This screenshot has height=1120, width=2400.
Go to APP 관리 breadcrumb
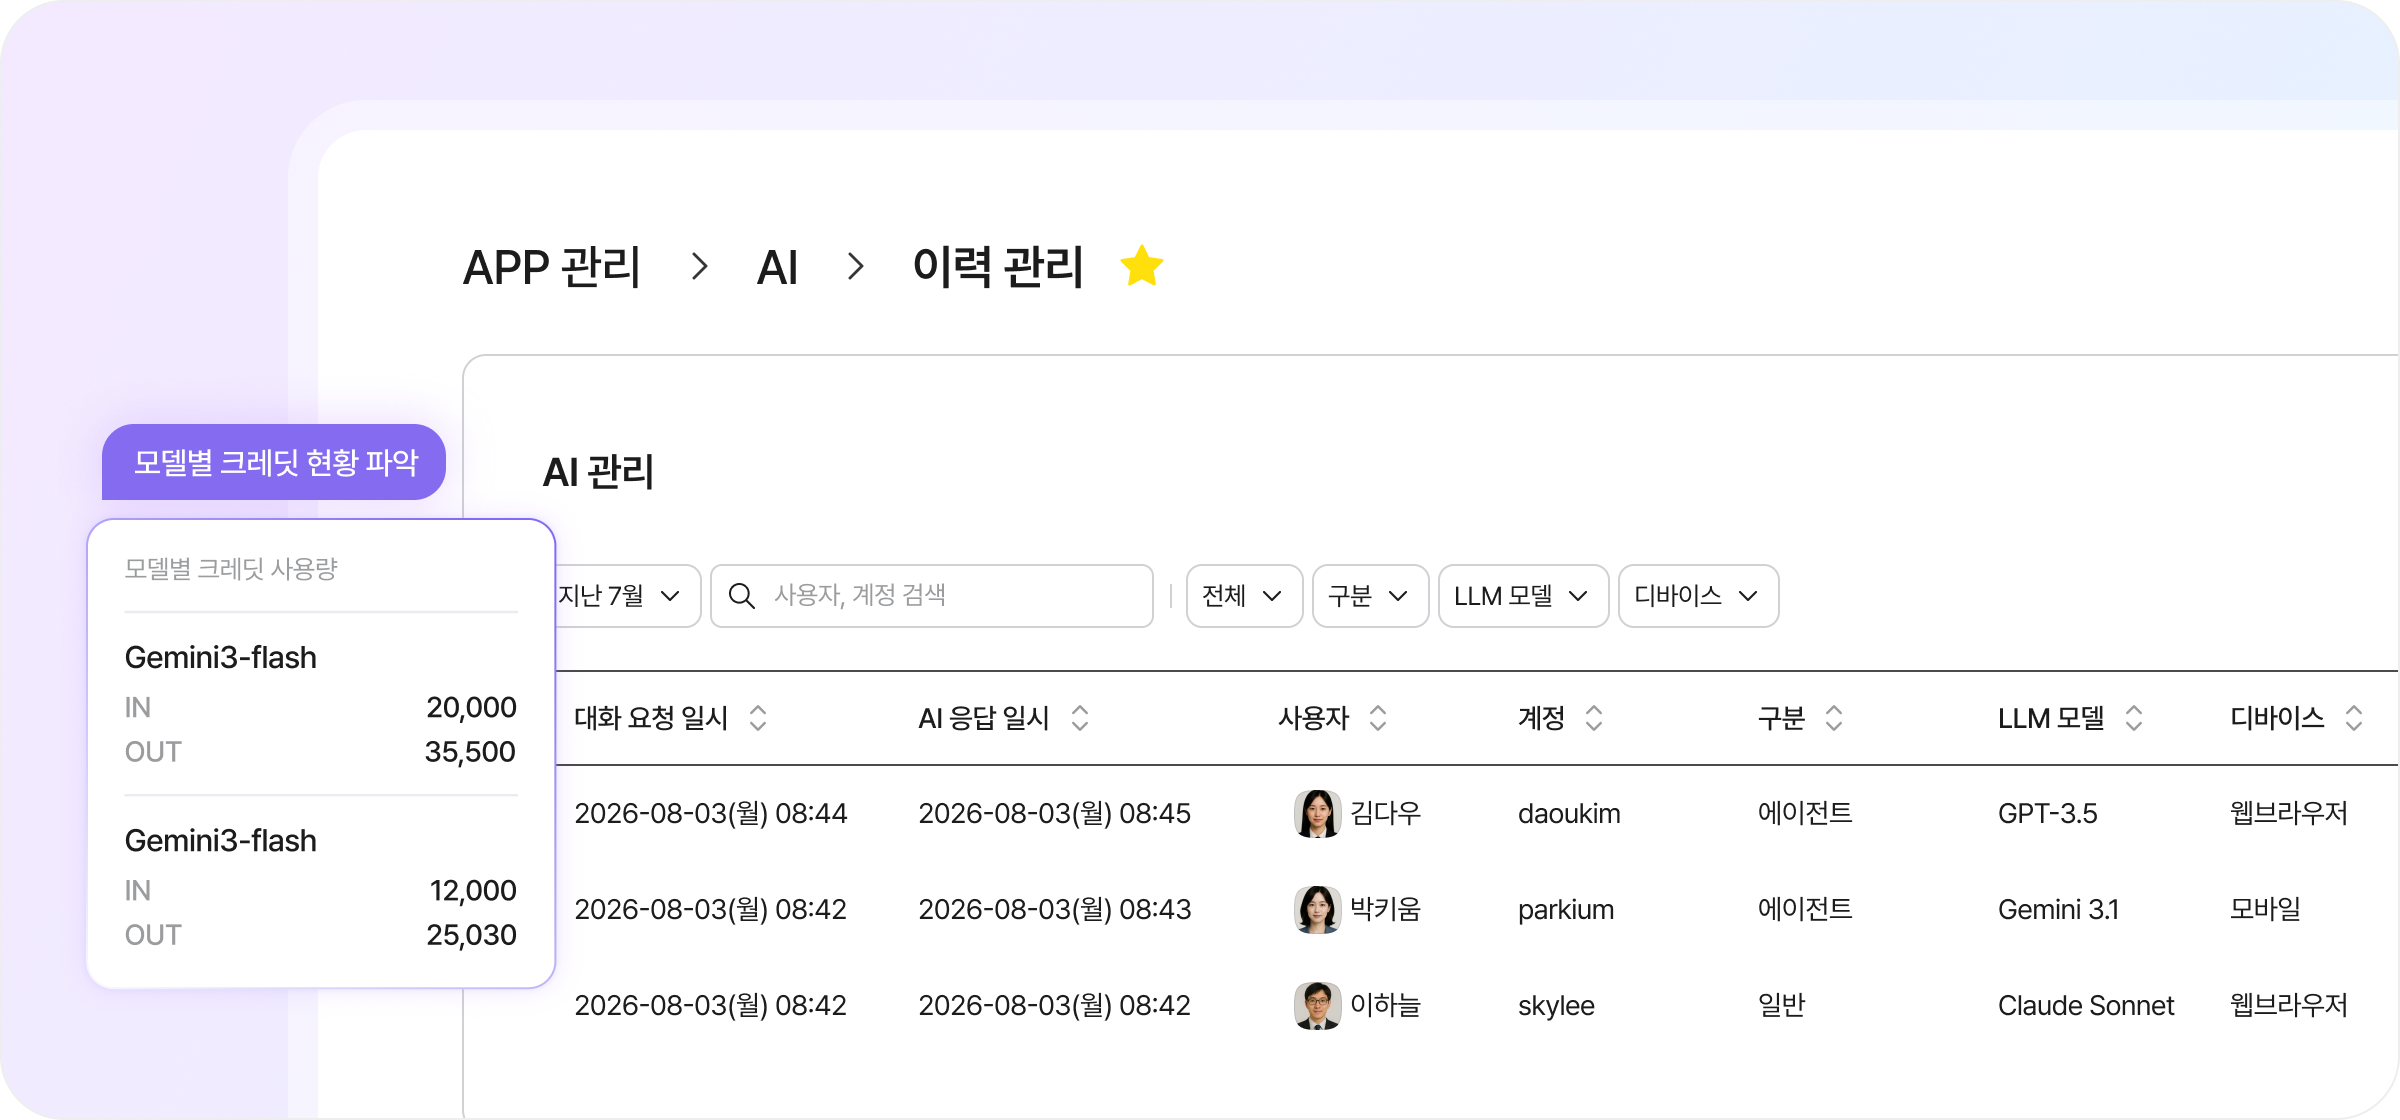pyautogui.click(x=551, y=267)
